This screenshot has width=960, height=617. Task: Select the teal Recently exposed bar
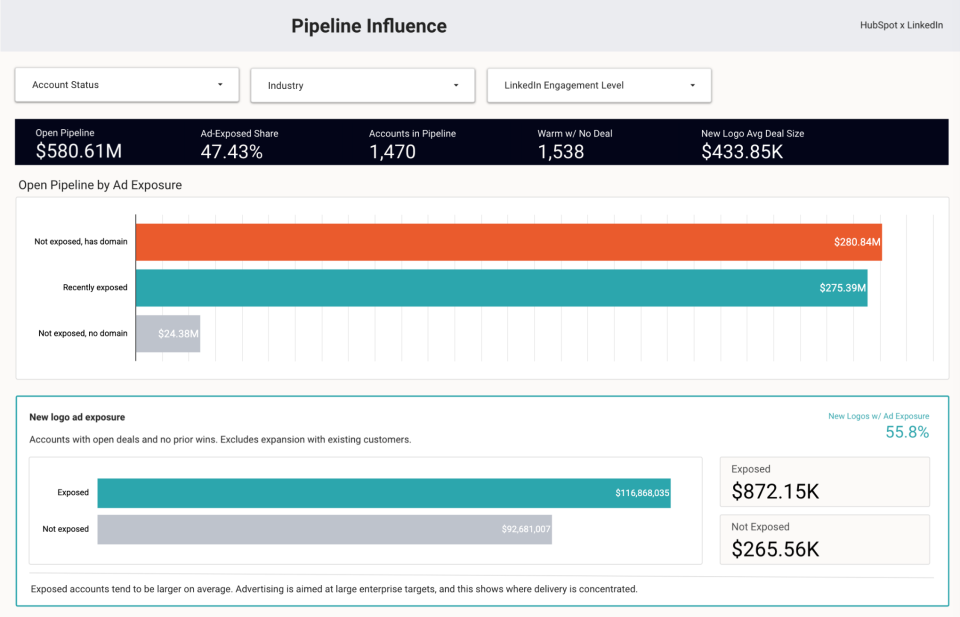pyautogui.click(x=501, y=288)
